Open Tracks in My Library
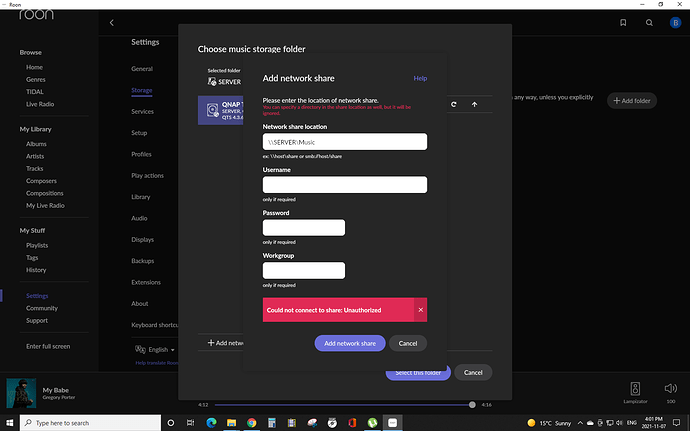690x431 pixels. (34, 169)
